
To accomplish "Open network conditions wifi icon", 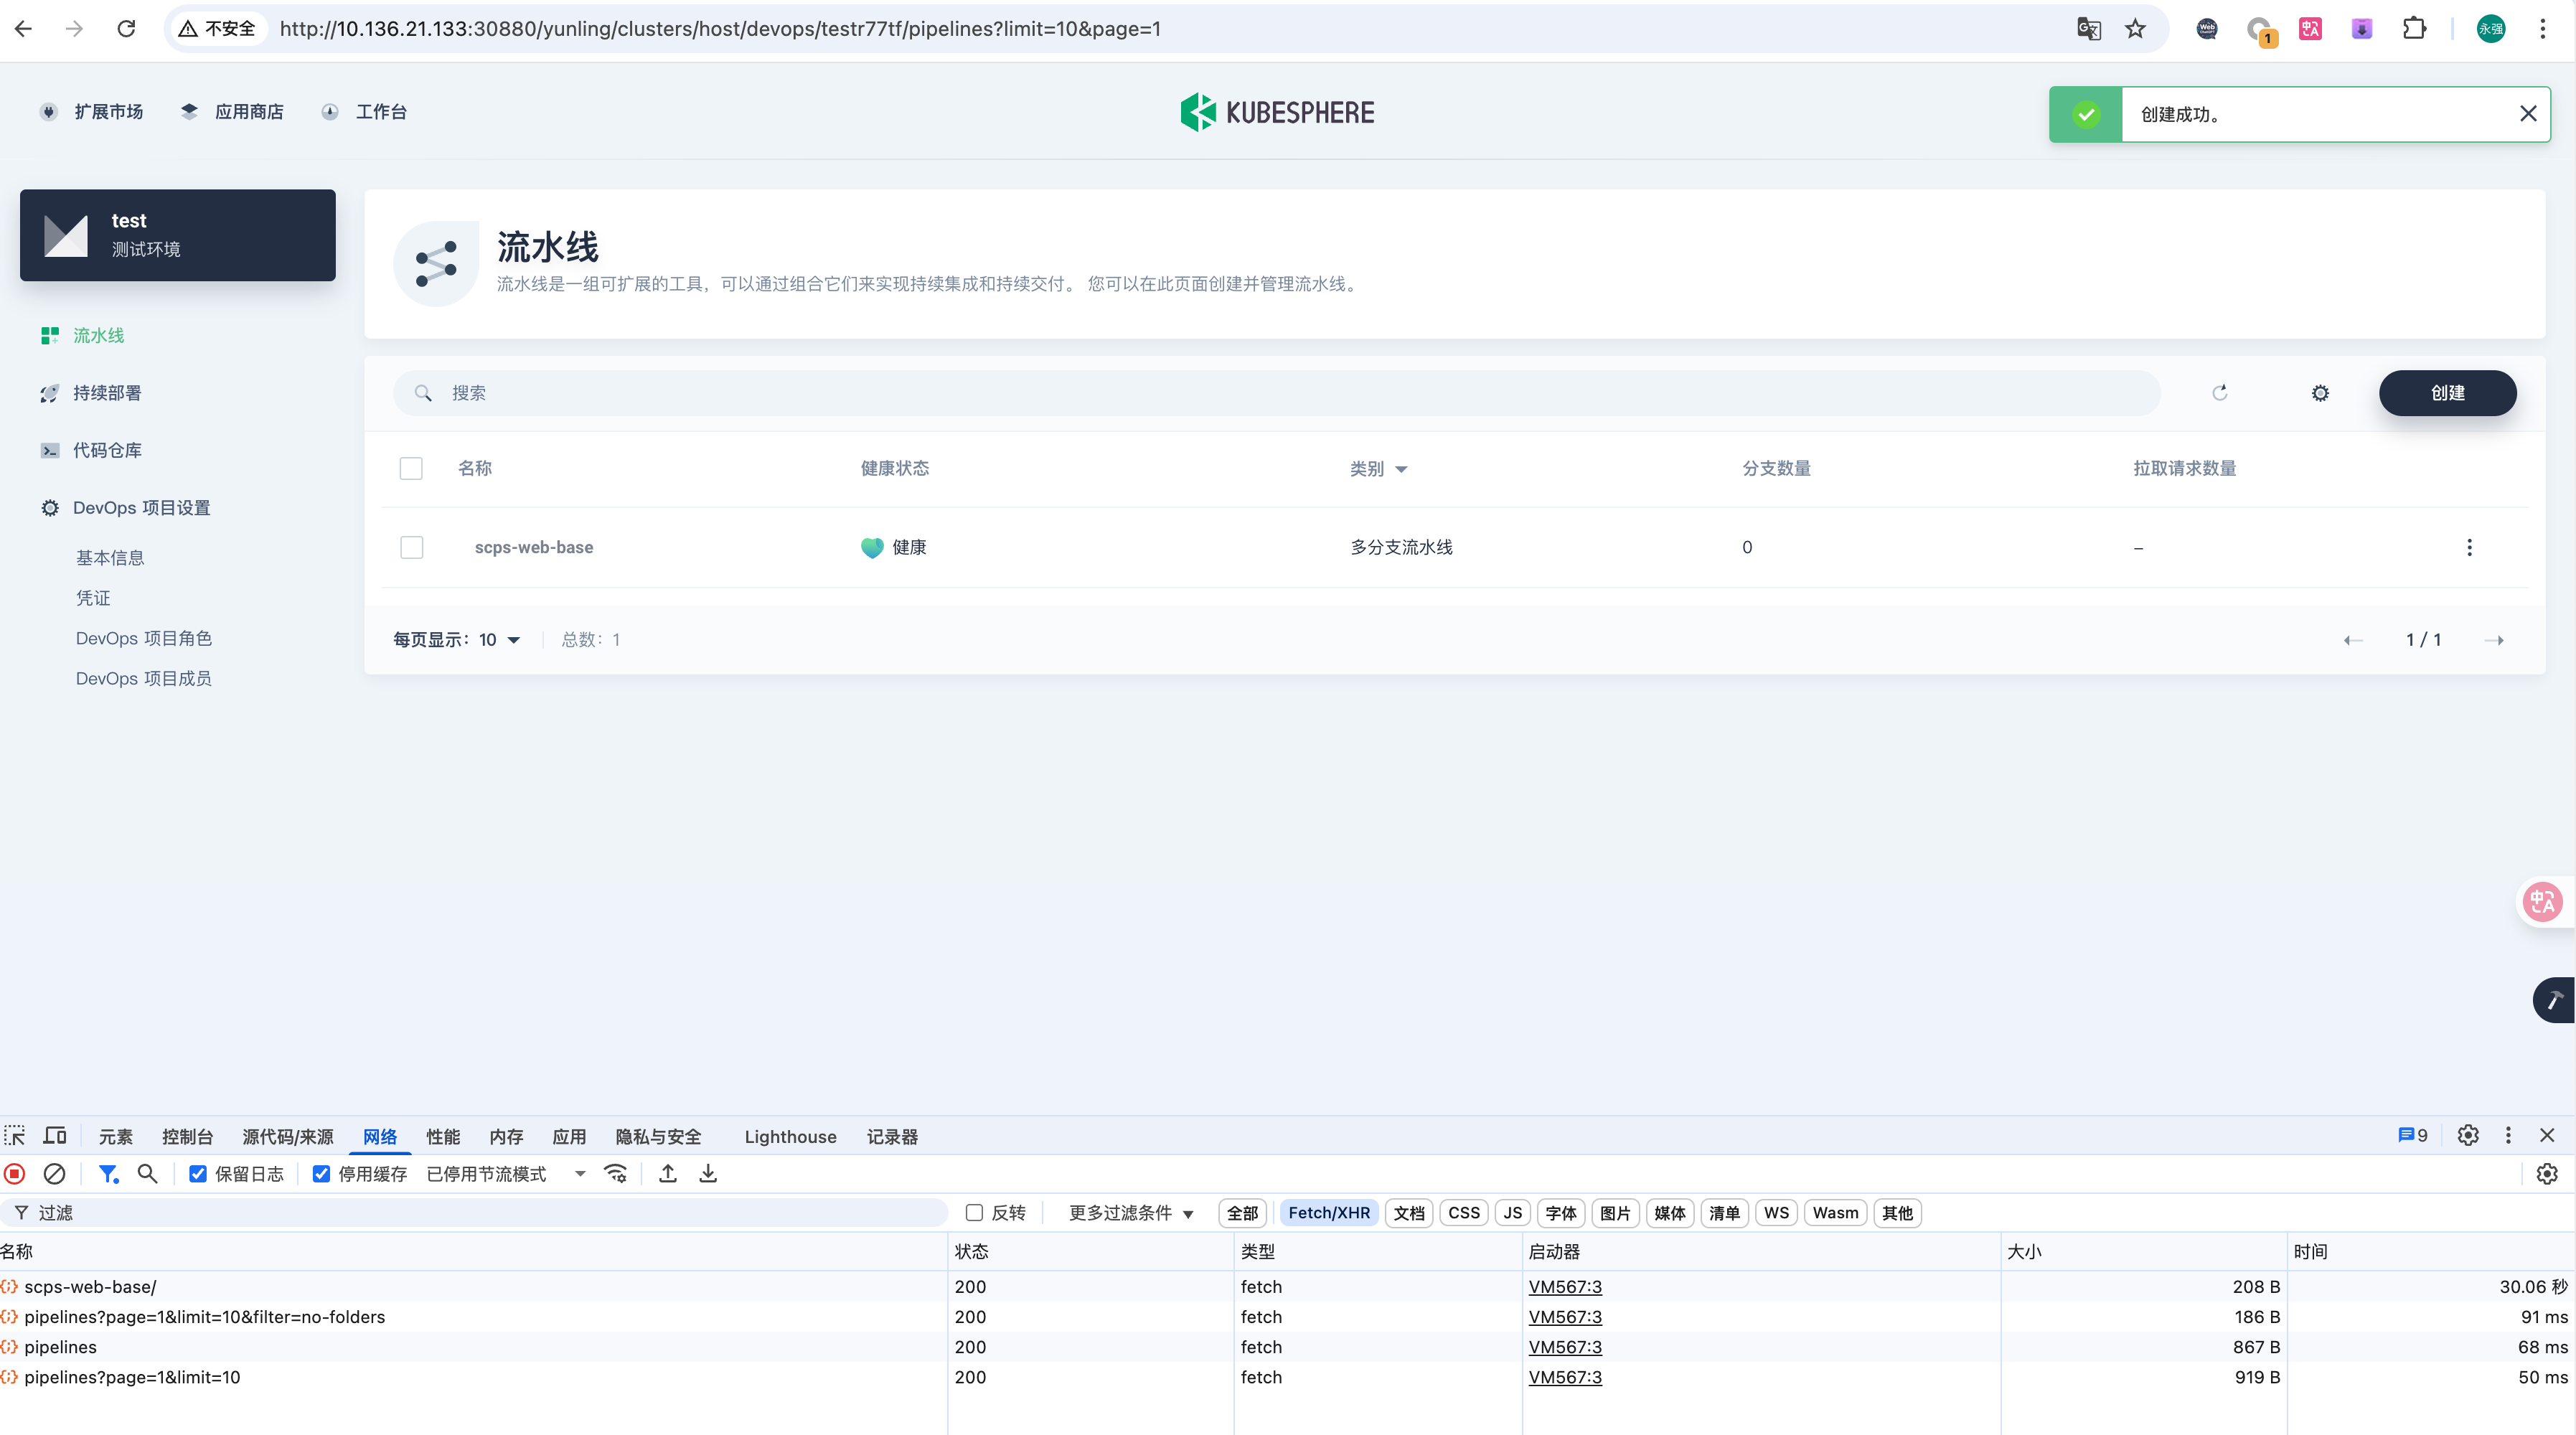I will point(616,1174).
